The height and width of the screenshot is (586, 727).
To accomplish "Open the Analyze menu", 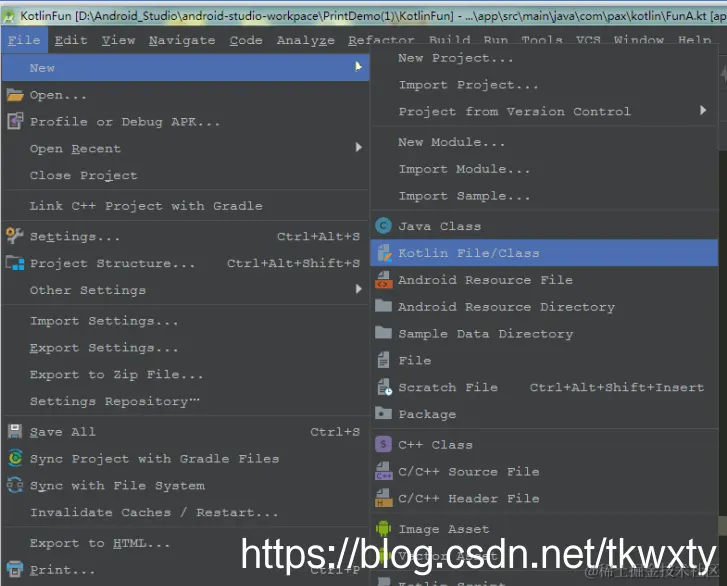I will 306,41.
